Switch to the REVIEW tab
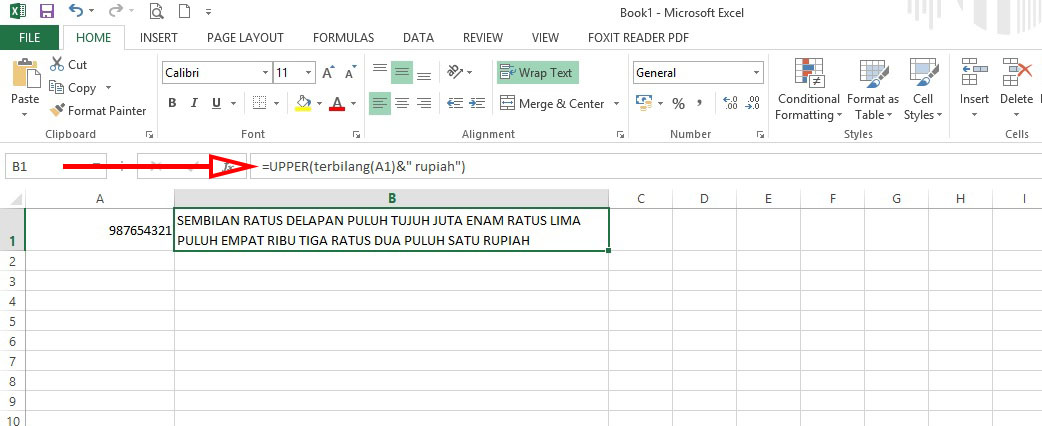The height and width of the screenshot is (426, 1042). 483,38
